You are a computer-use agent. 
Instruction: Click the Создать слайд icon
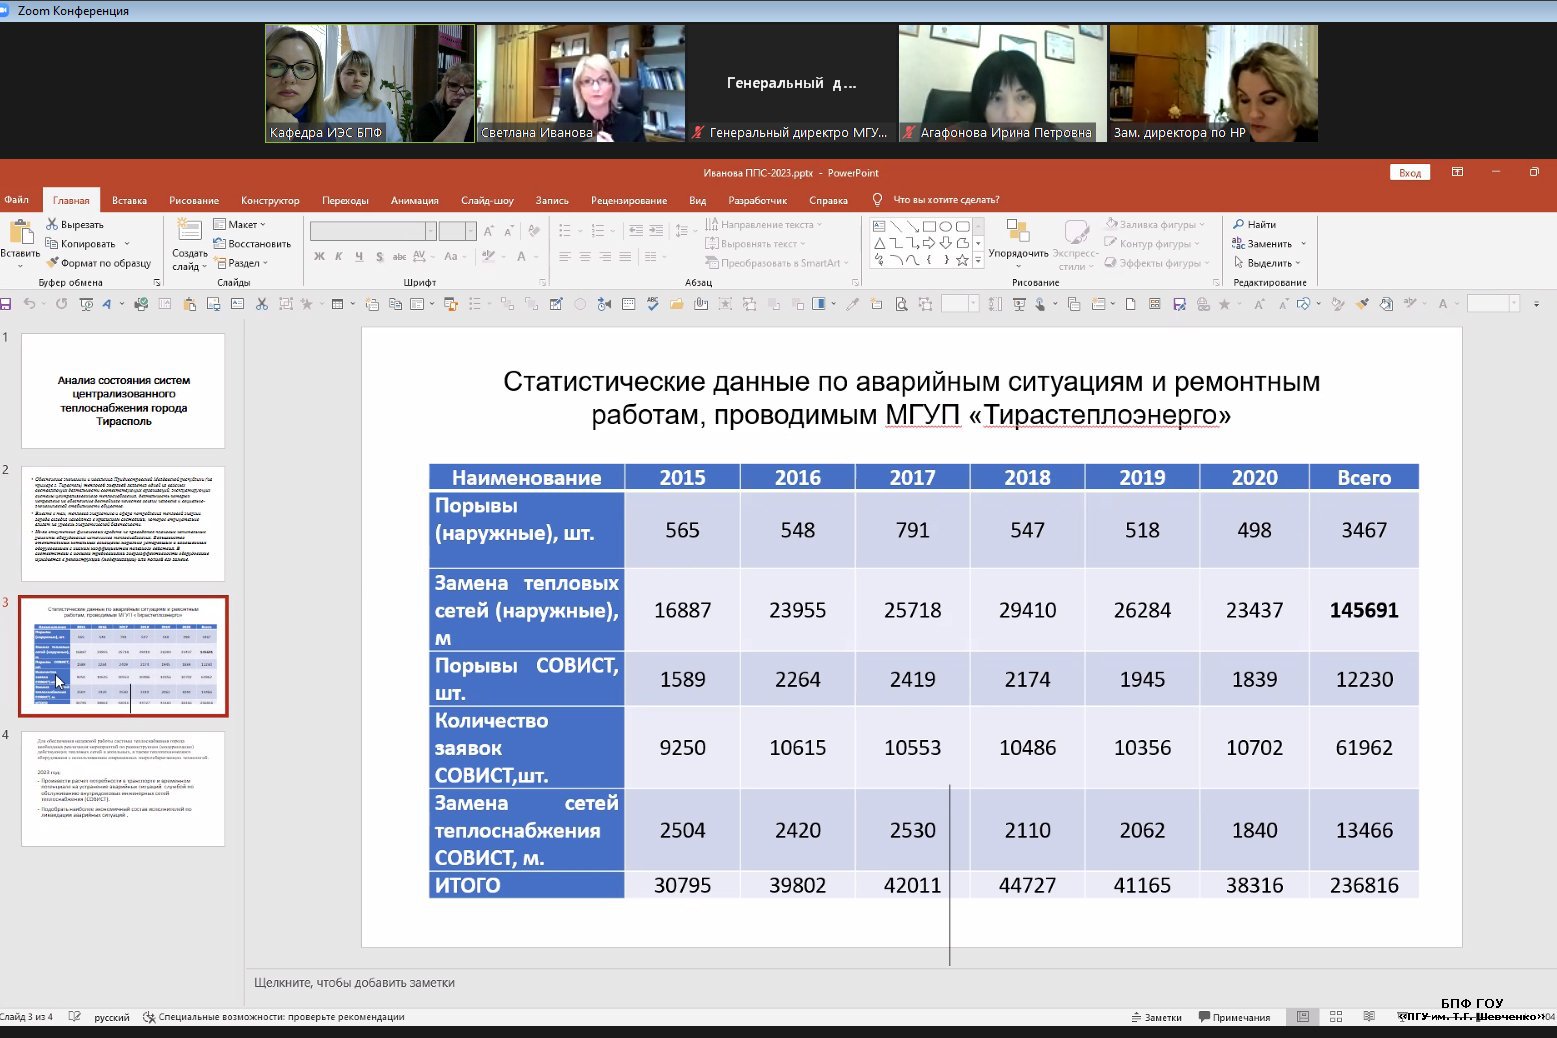tap(189, 231)
